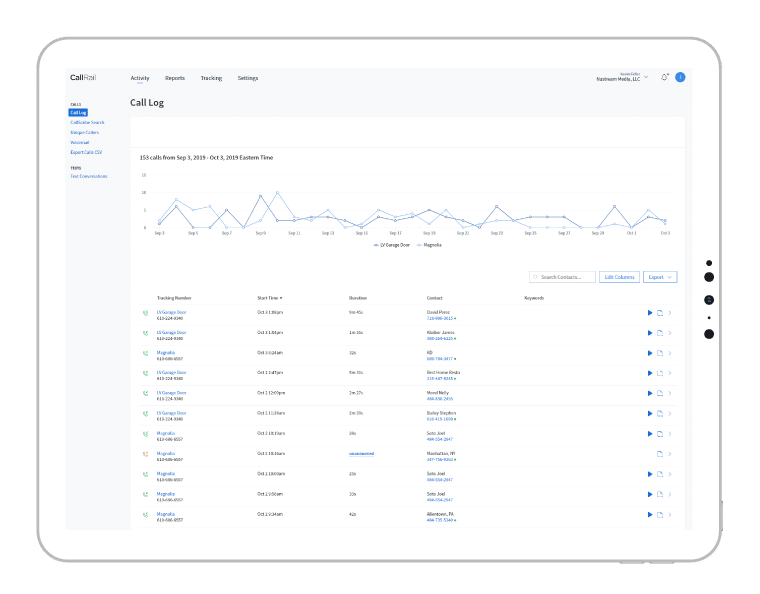Open Voicemail in sidebar
This screenshot has width=760, height=594.
pyautogui.click(x=79, y=142)
